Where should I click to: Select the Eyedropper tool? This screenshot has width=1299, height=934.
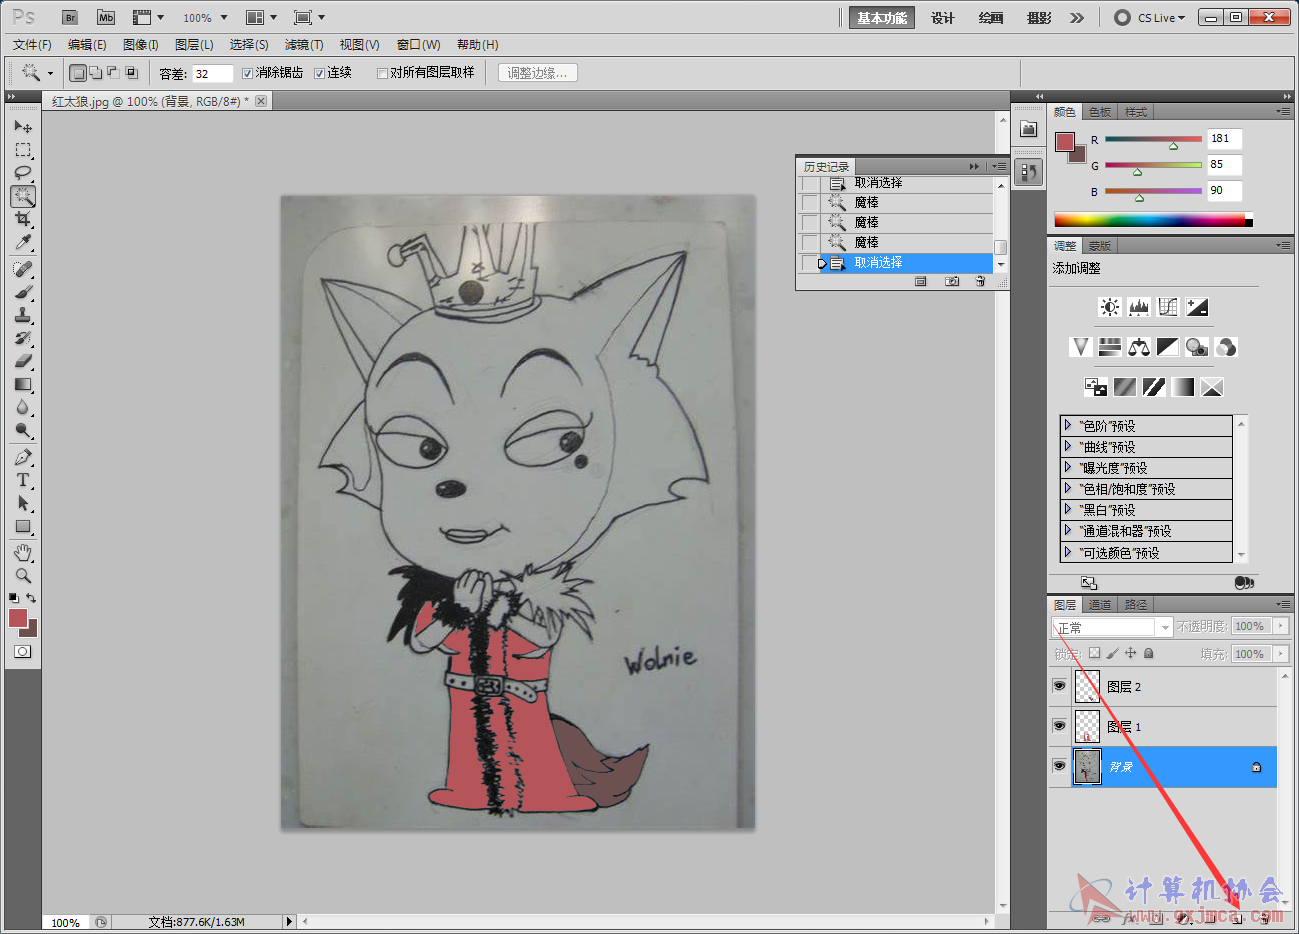click(x=23, y=242)
